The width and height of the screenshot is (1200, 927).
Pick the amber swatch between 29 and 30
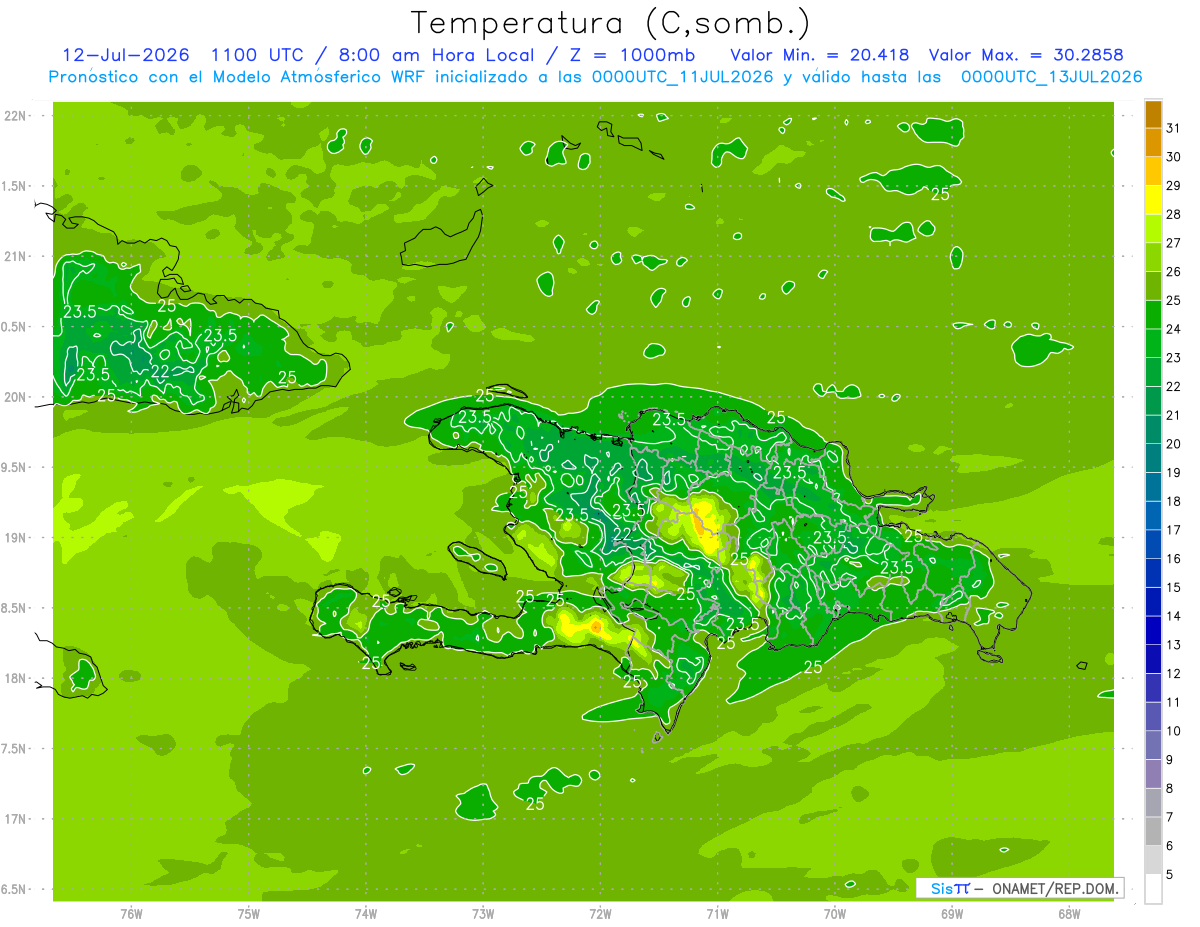tap(1153, 171)
